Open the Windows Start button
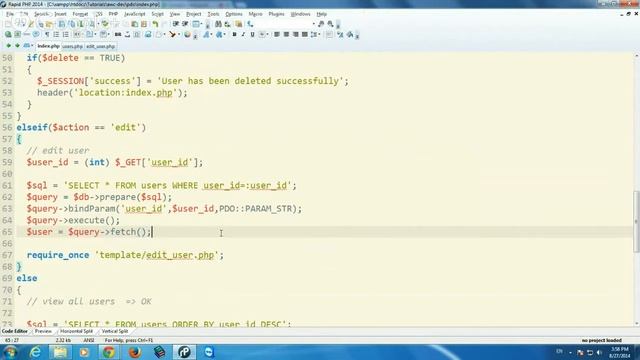Image resolution: width=640 pixels, height=360 pixels. pyautogui.click(x=10, y=352)
